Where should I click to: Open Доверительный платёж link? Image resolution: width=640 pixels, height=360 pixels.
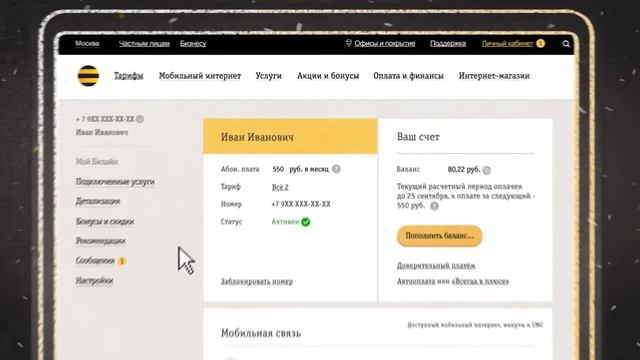pos(436,266)
